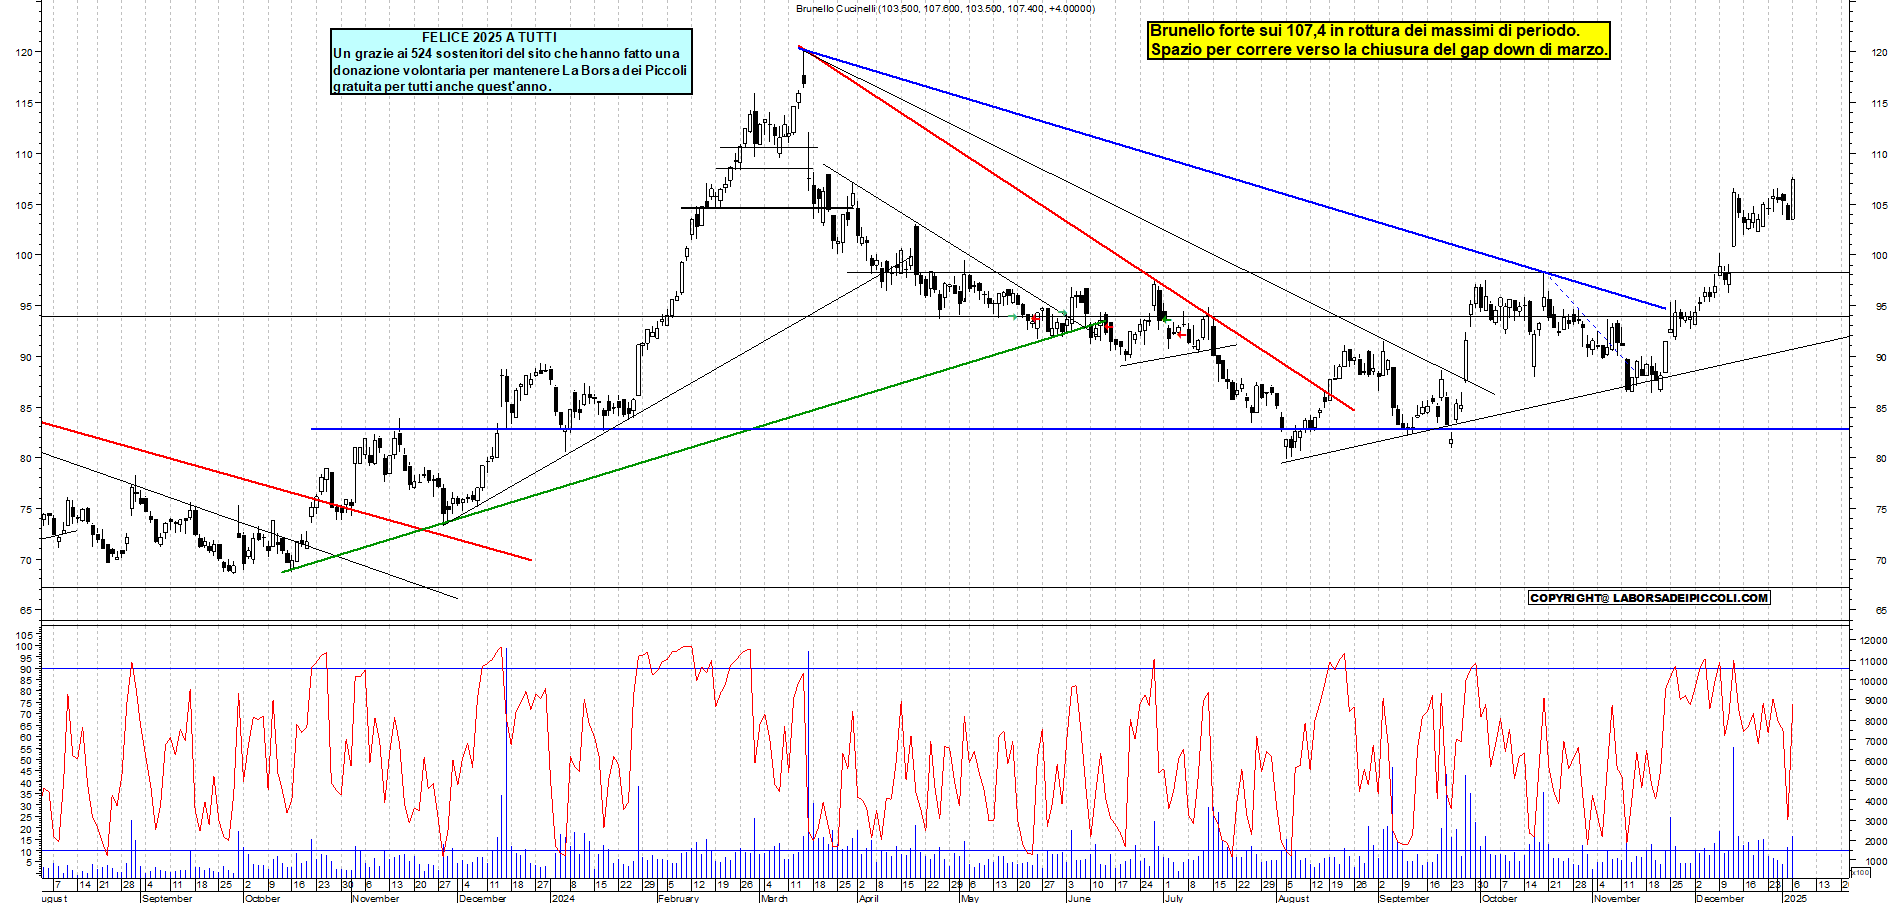Click the 'May' month label

point(969,898)
